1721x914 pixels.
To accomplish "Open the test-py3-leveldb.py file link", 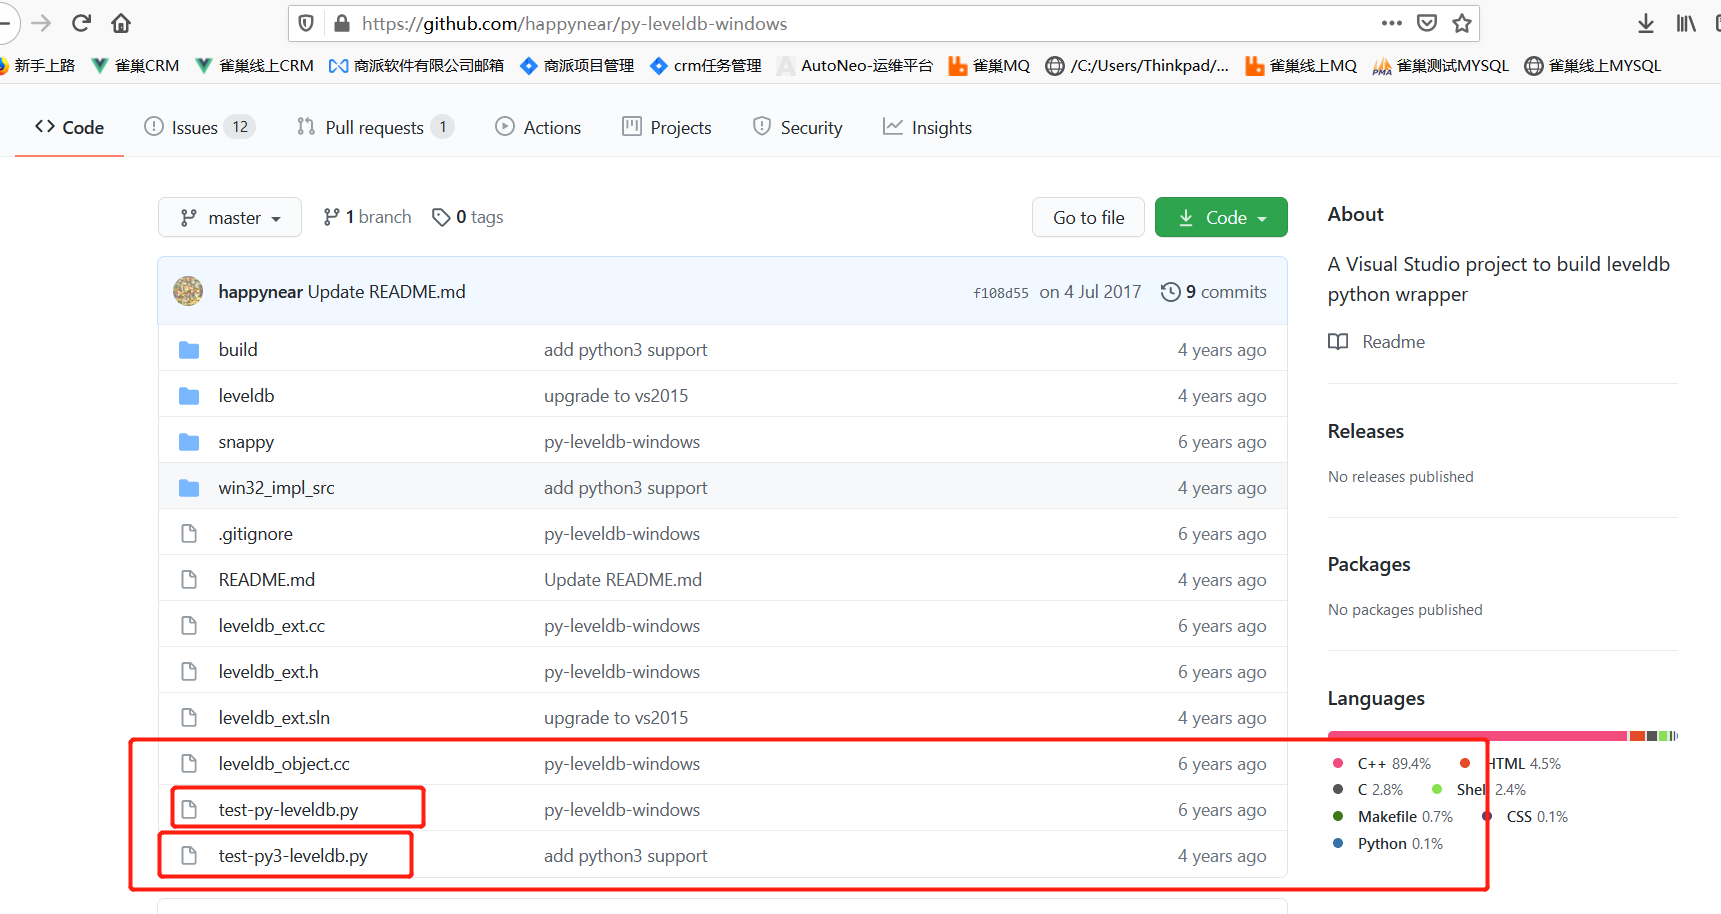I will pyautogui.click(x=293, y=855).
